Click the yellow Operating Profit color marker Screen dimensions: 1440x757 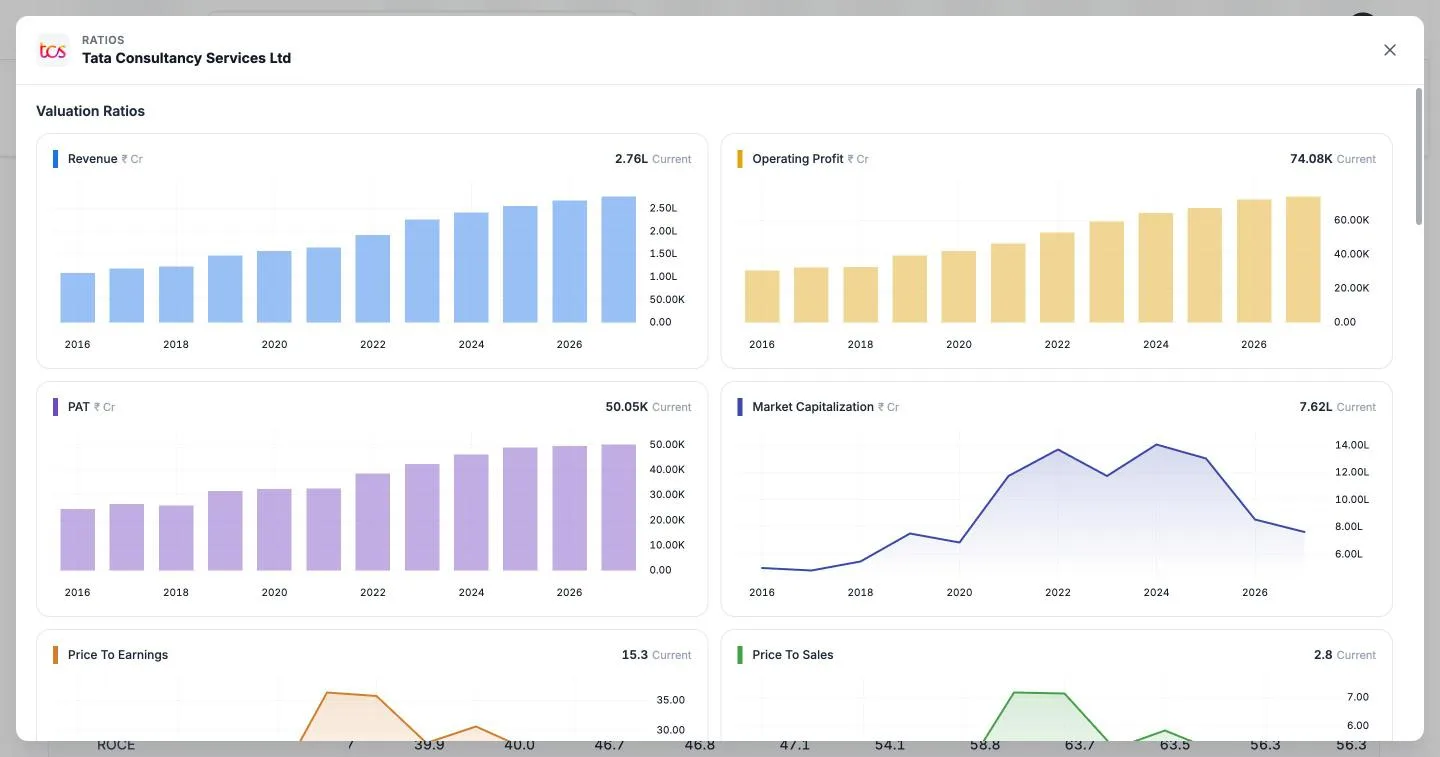click(x=740, y=159)
